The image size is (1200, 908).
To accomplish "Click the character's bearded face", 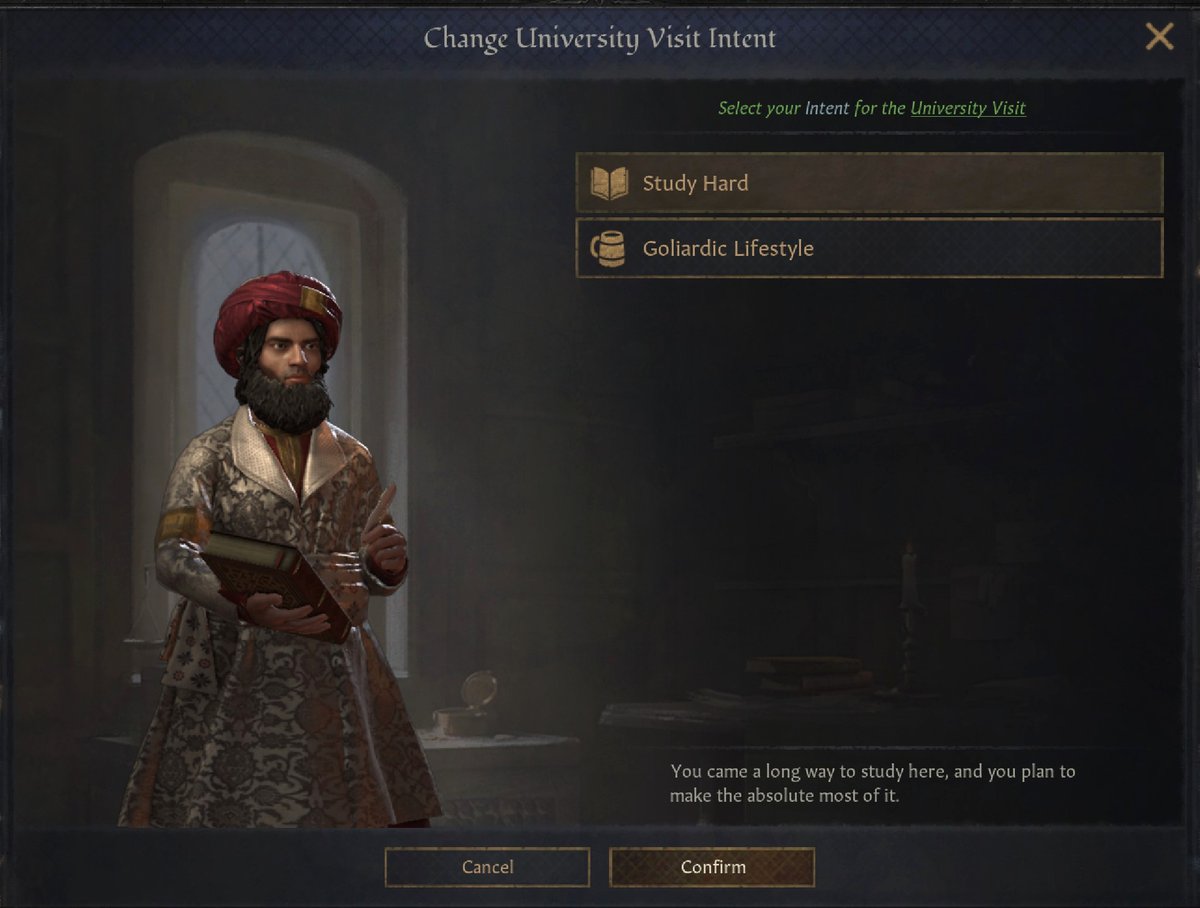I will [289, 370].
